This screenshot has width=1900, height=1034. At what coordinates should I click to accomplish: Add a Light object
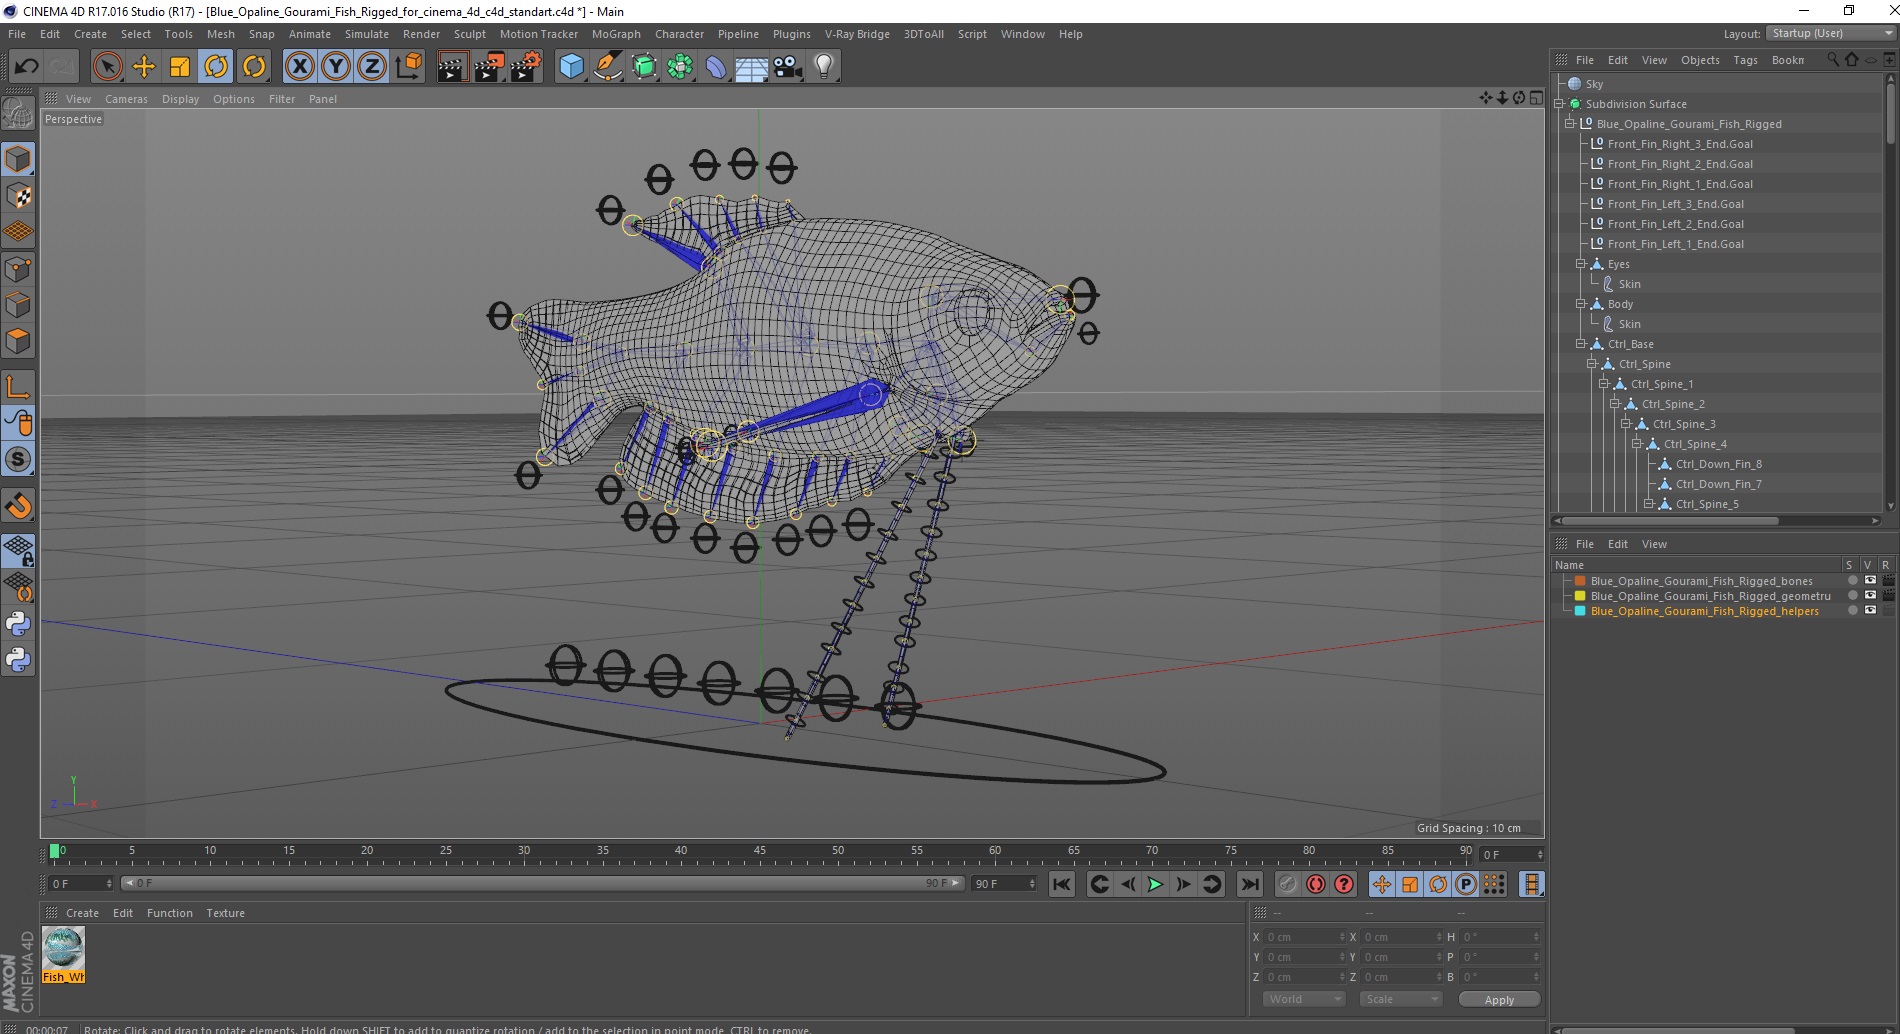pyautogui.click(x=824, y=67)
